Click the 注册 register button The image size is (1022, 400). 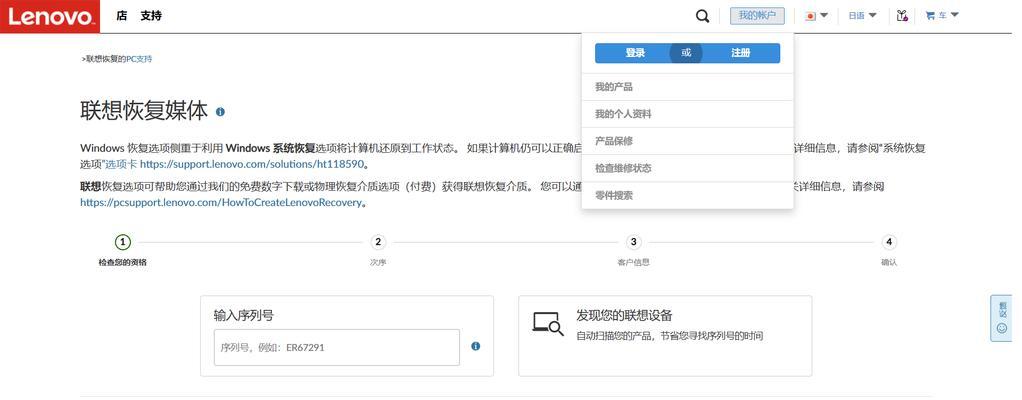coord(740,53)
